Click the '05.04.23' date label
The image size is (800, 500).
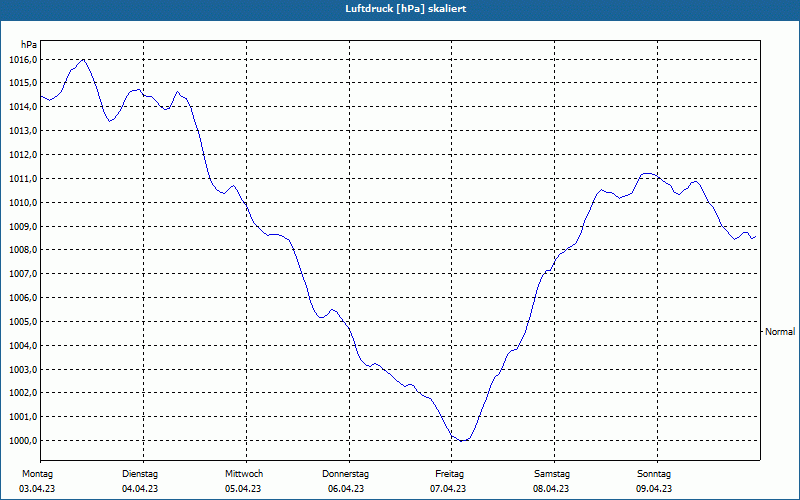point(243,489)
